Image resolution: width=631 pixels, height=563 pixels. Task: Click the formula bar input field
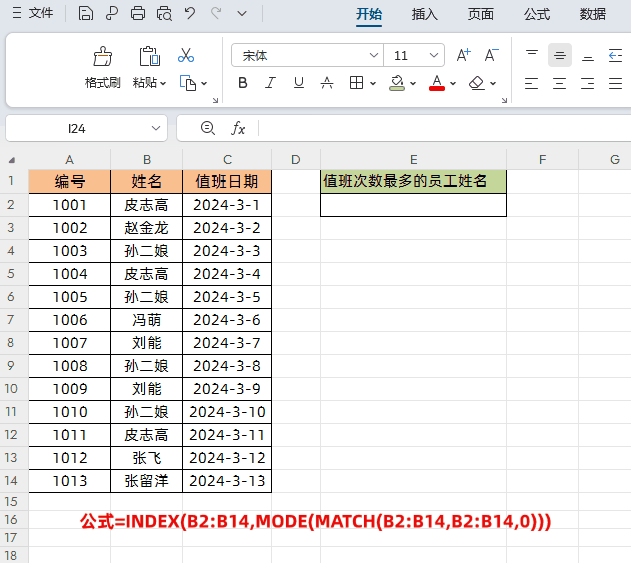pyautogui.click(x=445, y=128)
